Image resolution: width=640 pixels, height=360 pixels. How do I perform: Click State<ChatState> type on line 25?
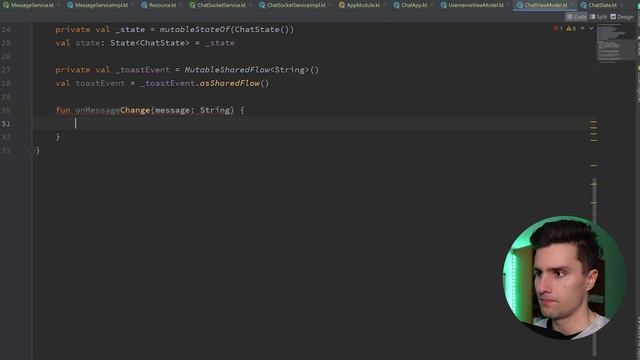(x=150, y=43)
